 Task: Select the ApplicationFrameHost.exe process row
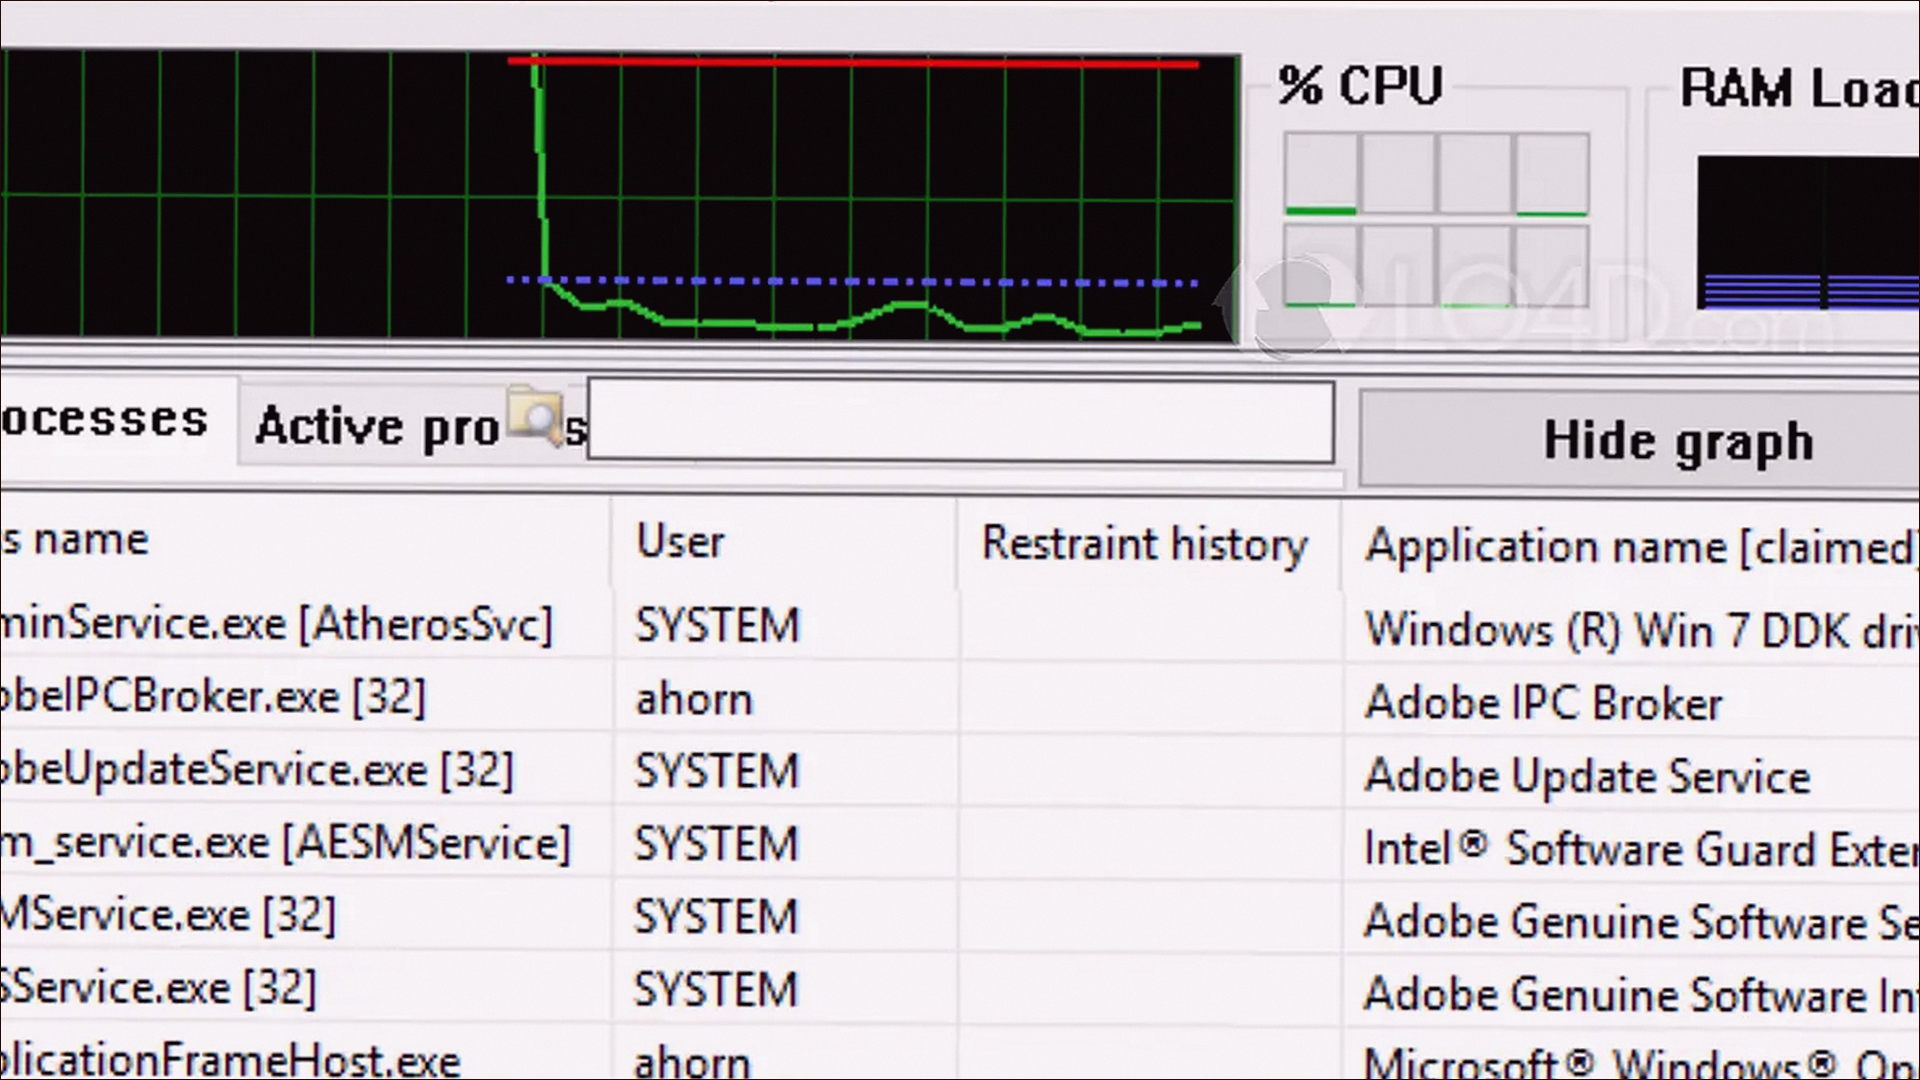point(960,1056)
